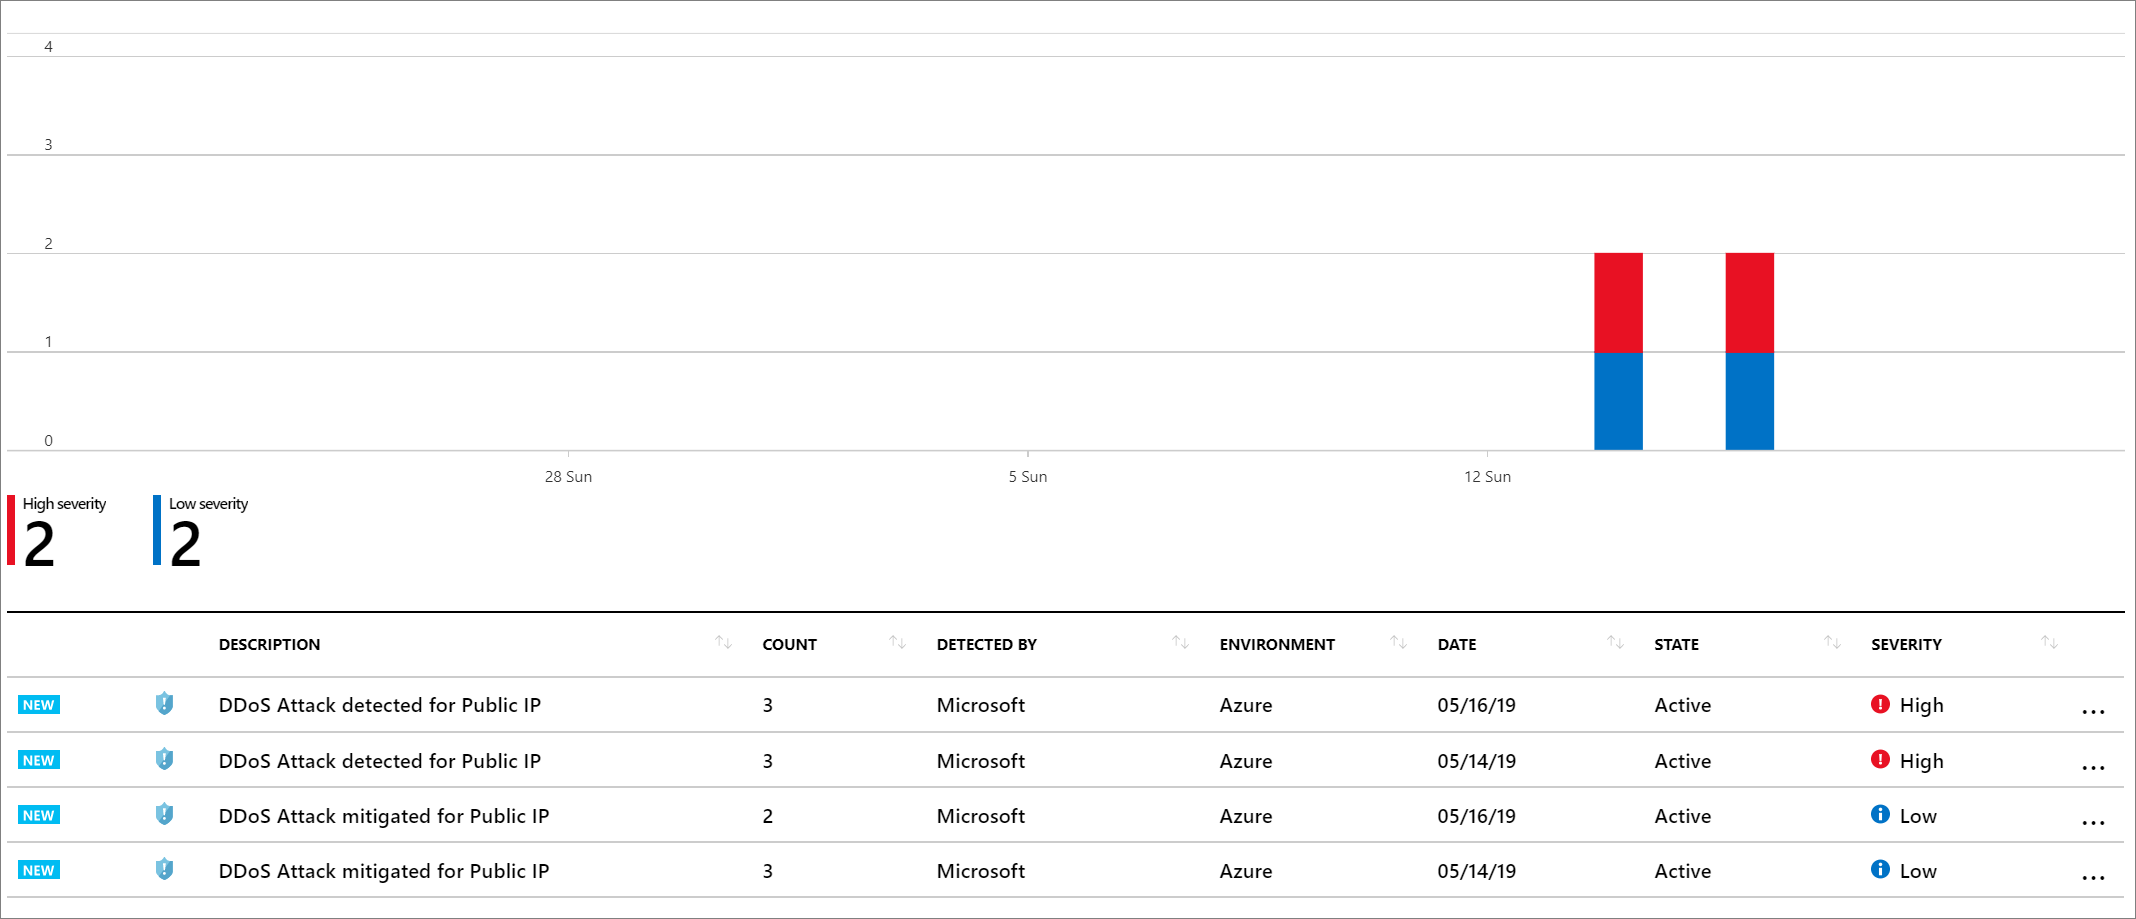This screenshot has height=919, width=2136.
Task: Sort alerts by State column arrows
Action: (x=1832, y=642)
